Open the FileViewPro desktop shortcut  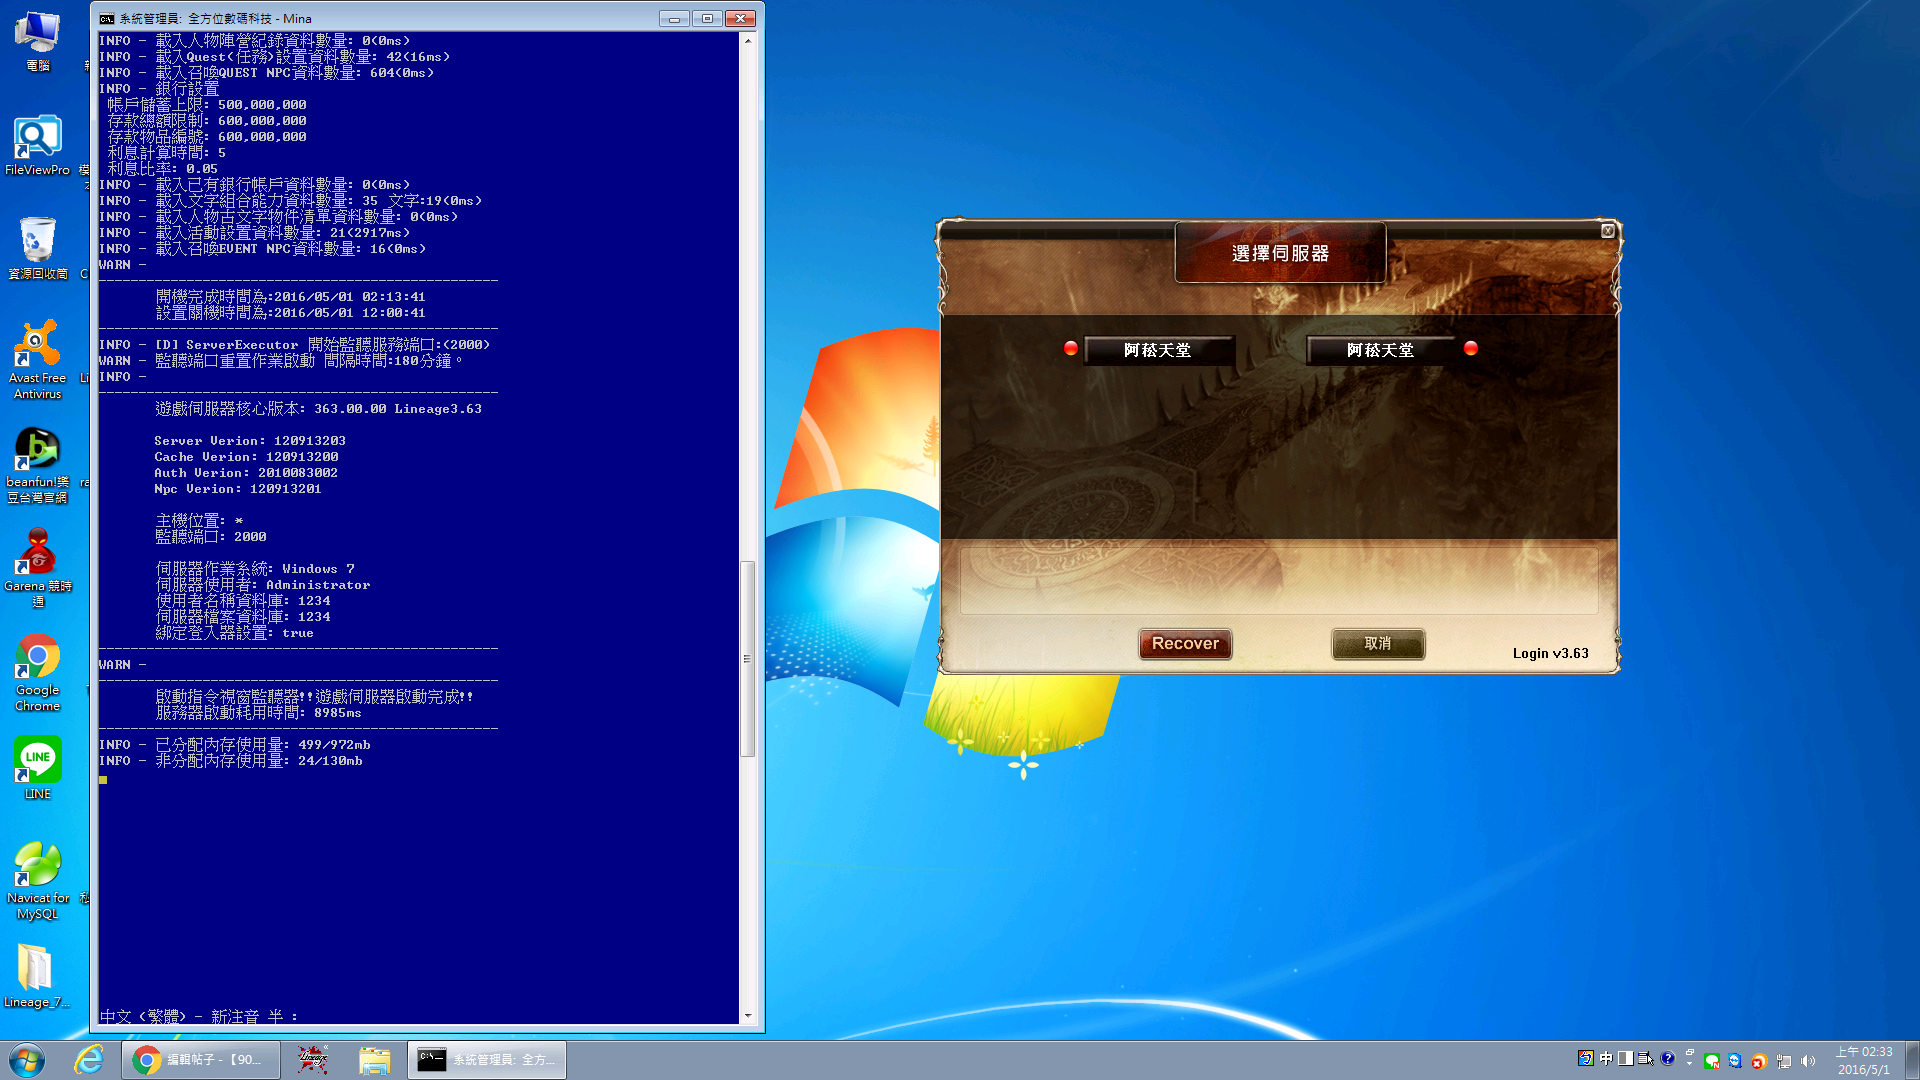pos(37,146)
